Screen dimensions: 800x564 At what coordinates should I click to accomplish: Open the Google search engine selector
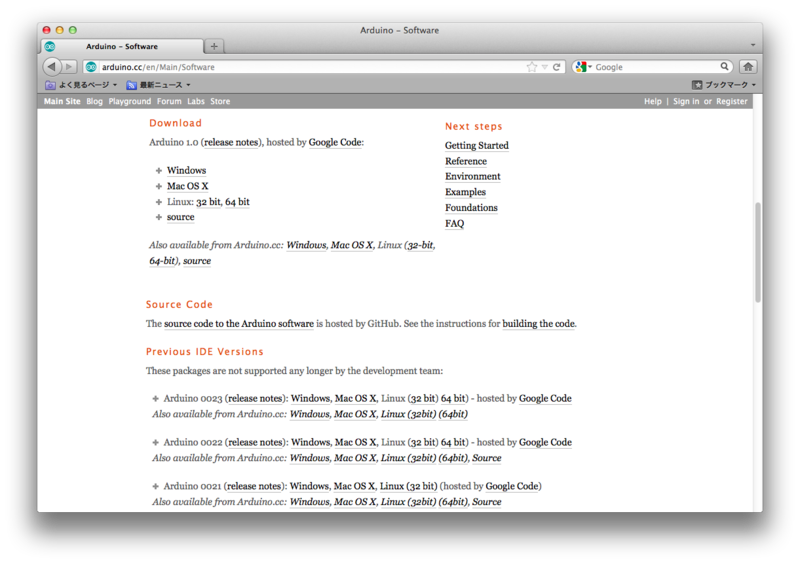[x=583, y=67]
